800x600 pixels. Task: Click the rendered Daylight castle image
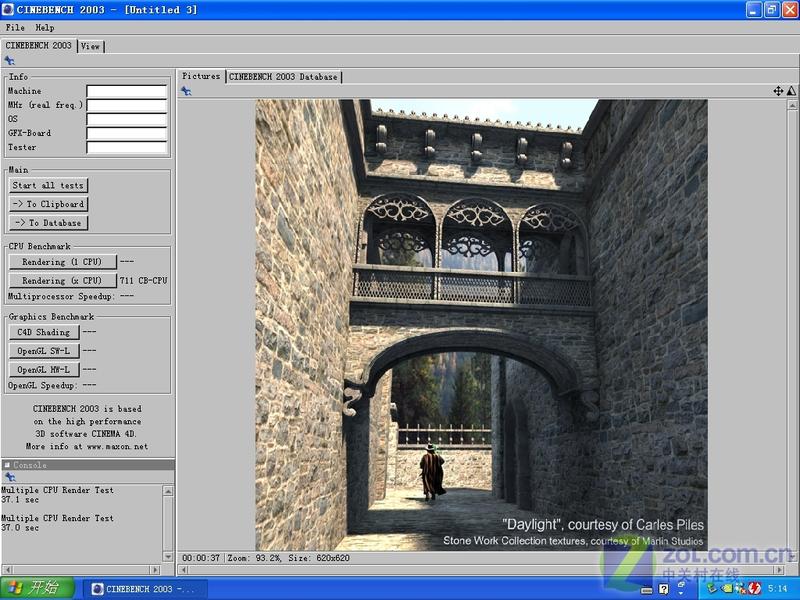(481, 325)
